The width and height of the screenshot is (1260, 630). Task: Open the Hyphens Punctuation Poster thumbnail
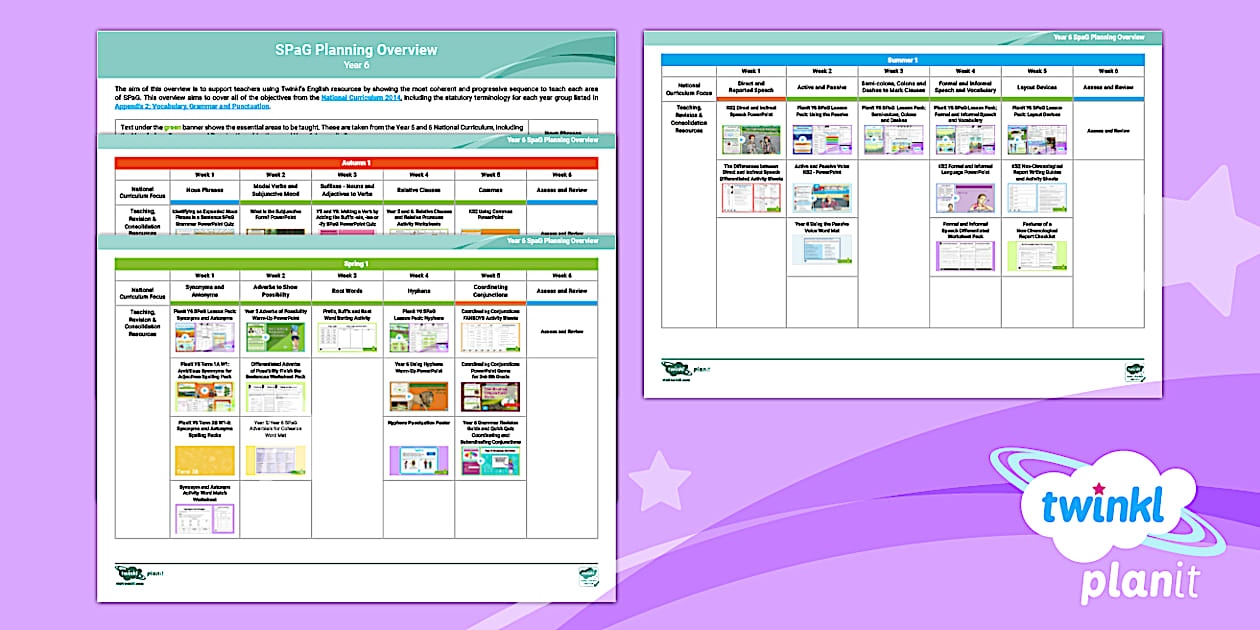[418, 460]
